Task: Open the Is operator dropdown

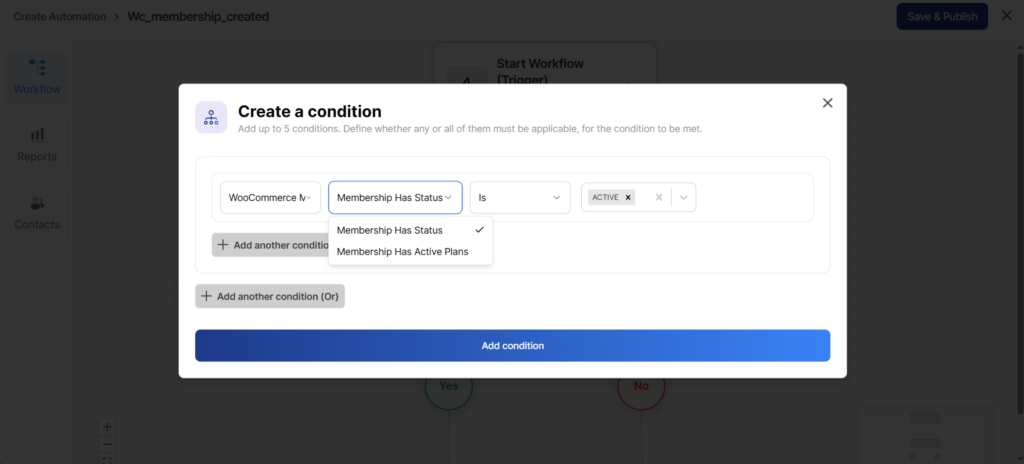Action: click(520, 197)
